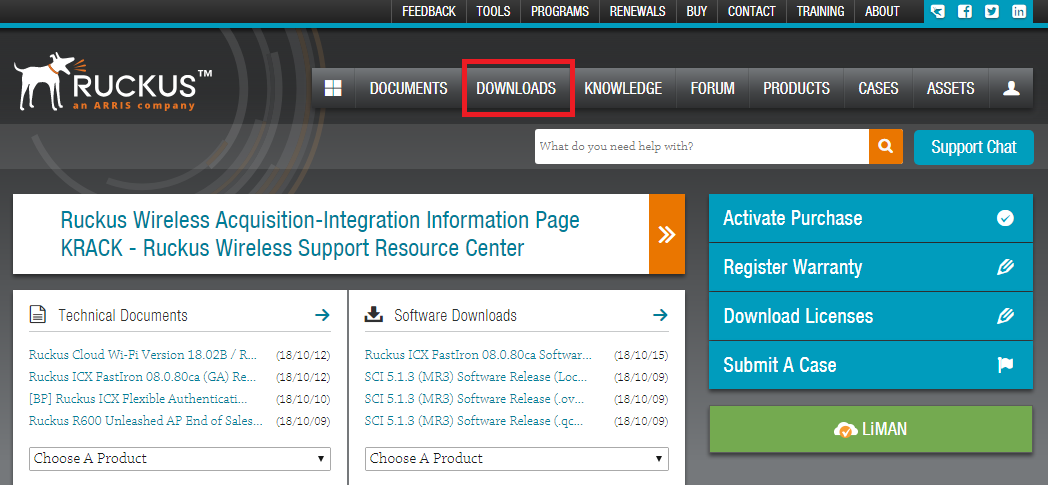Screen dimensions: 1049x488
Task: Click the Submit A Case flag icon
Action: point(1005,365)
